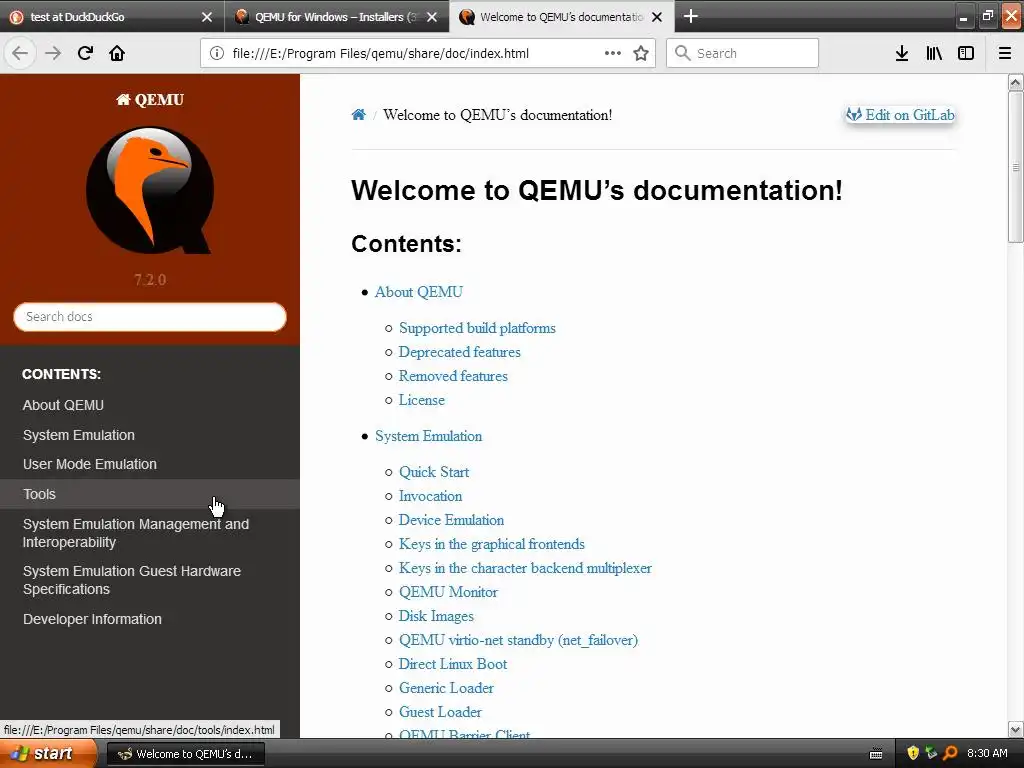Focus the Search docs field
This screenshot has width=1024, height=768.
pos(150,317)
